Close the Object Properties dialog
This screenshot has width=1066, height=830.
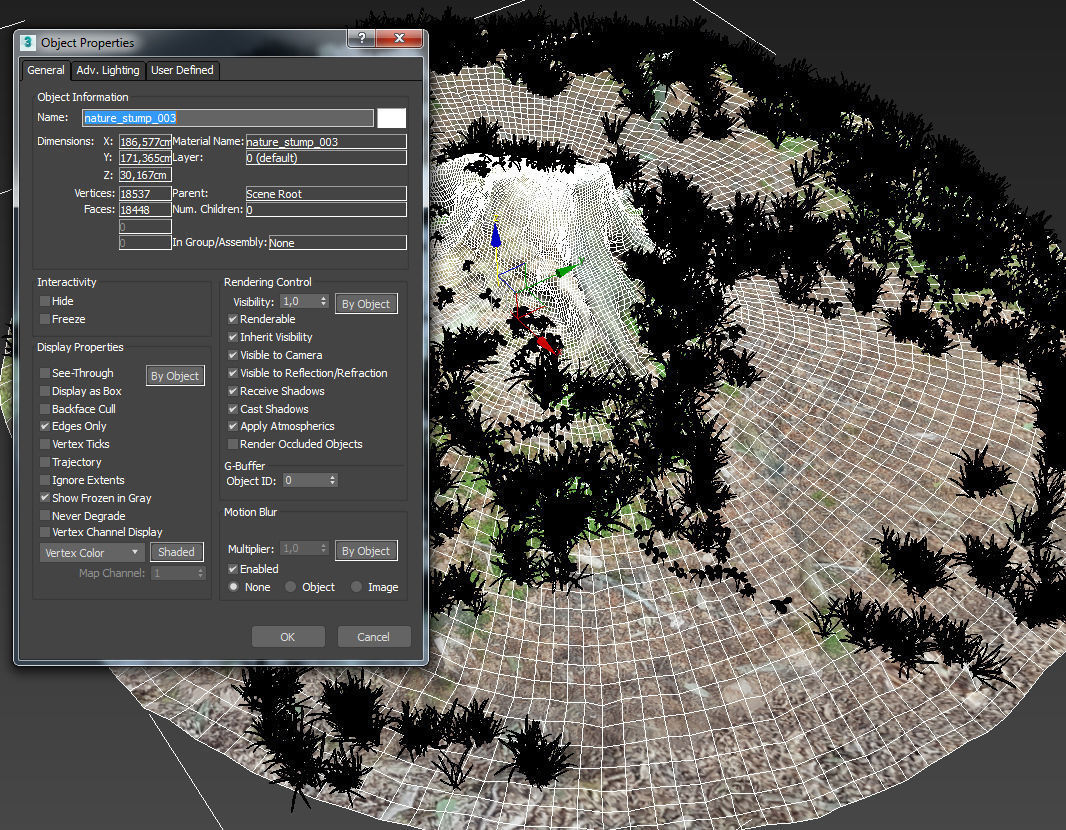[399, 38]
